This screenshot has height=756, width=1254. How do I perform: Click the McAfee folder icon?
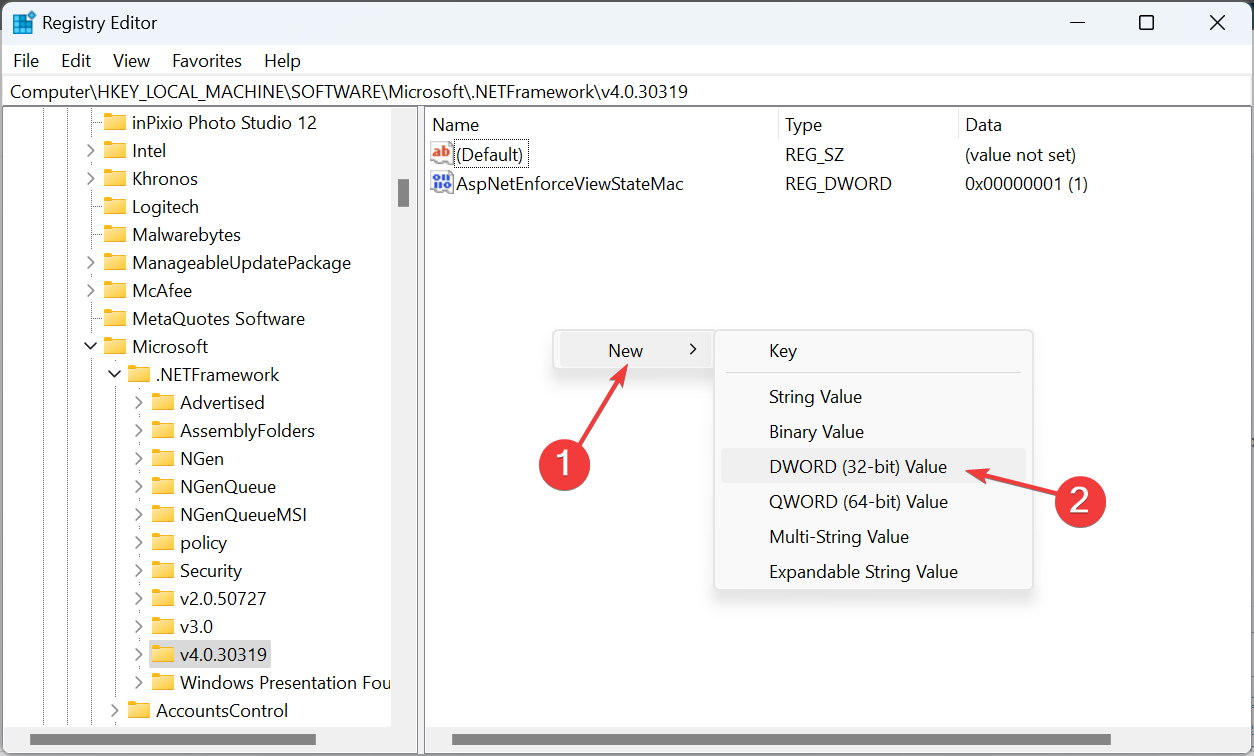114,290
